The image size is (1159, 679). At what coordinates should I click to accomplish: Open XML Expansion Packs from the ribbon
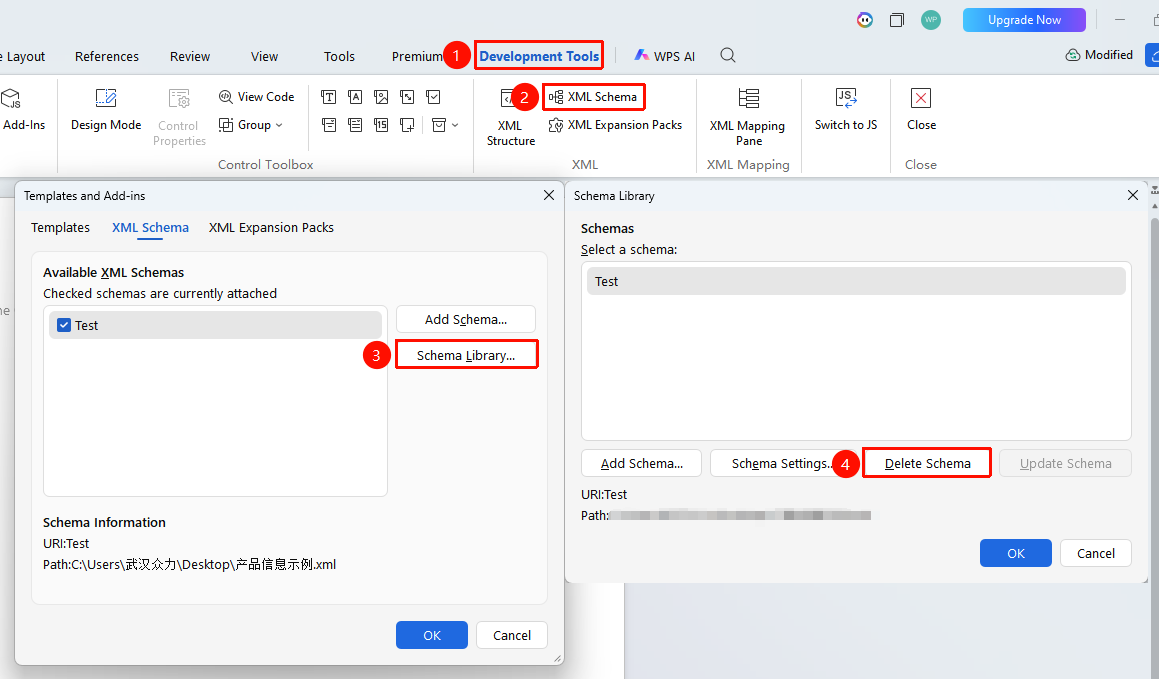coord(615,125)
